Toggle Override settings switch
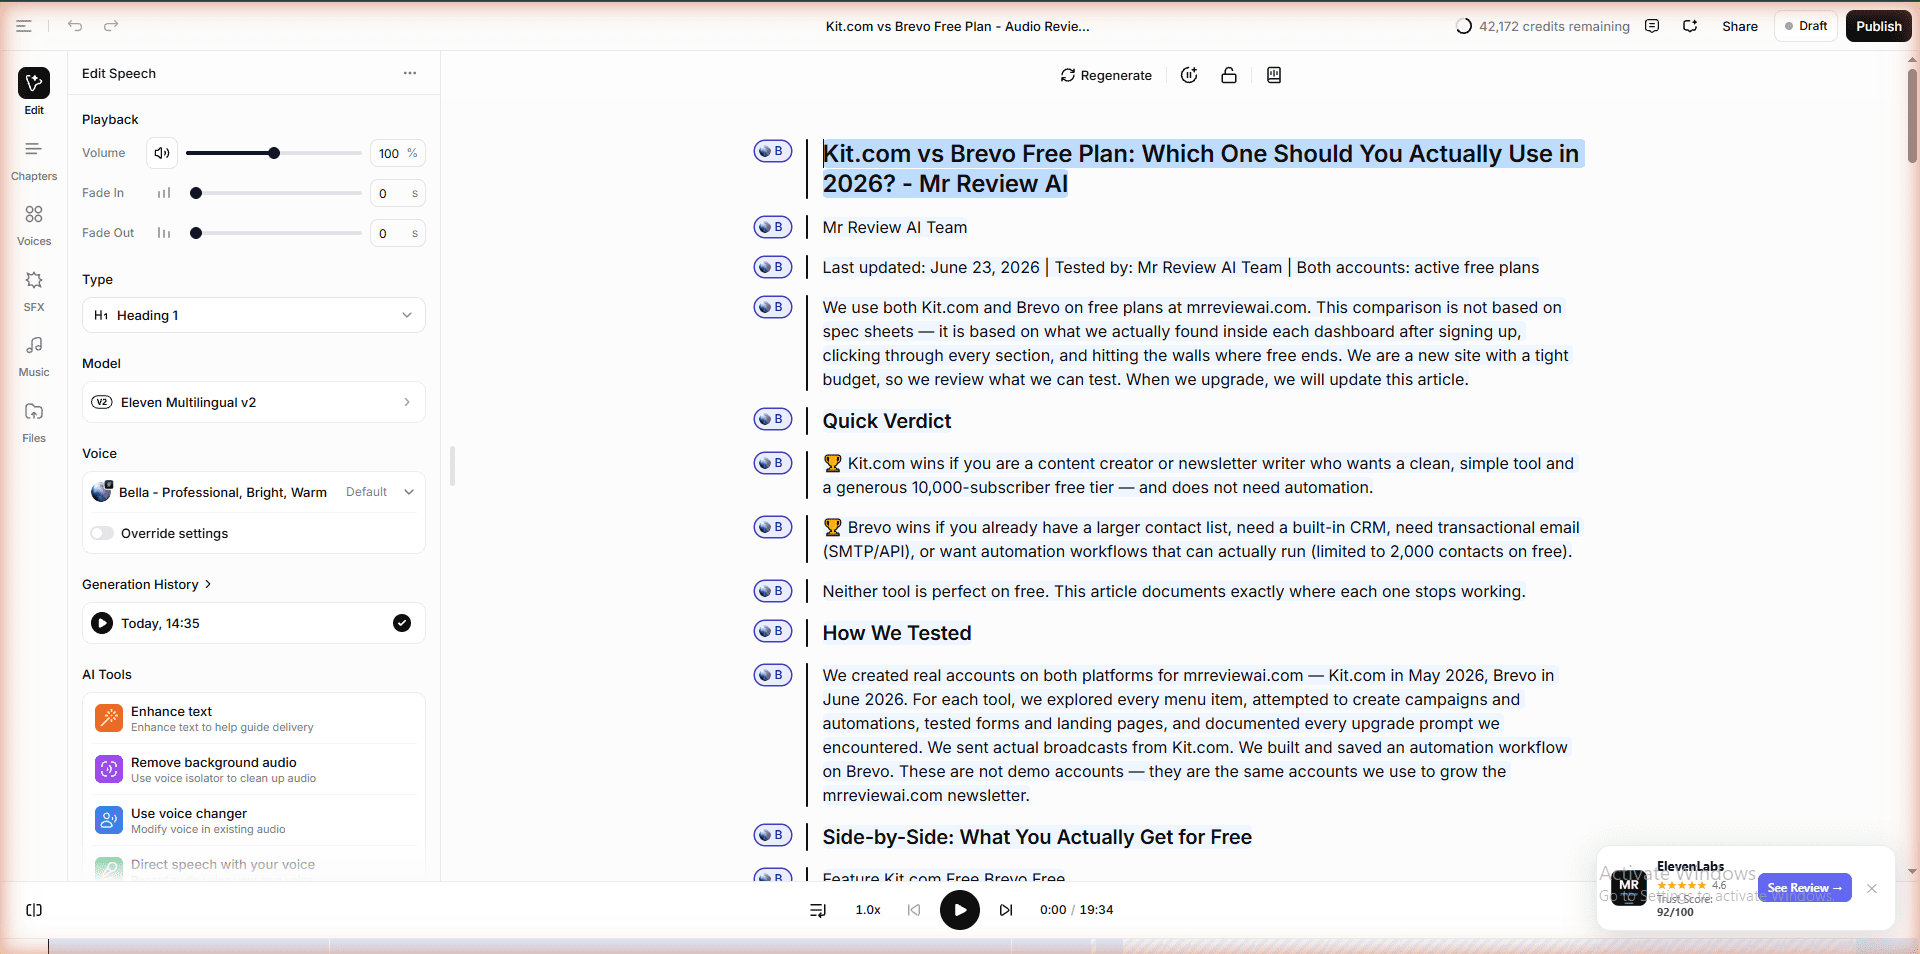1920x954 pixels. [102, 533]
